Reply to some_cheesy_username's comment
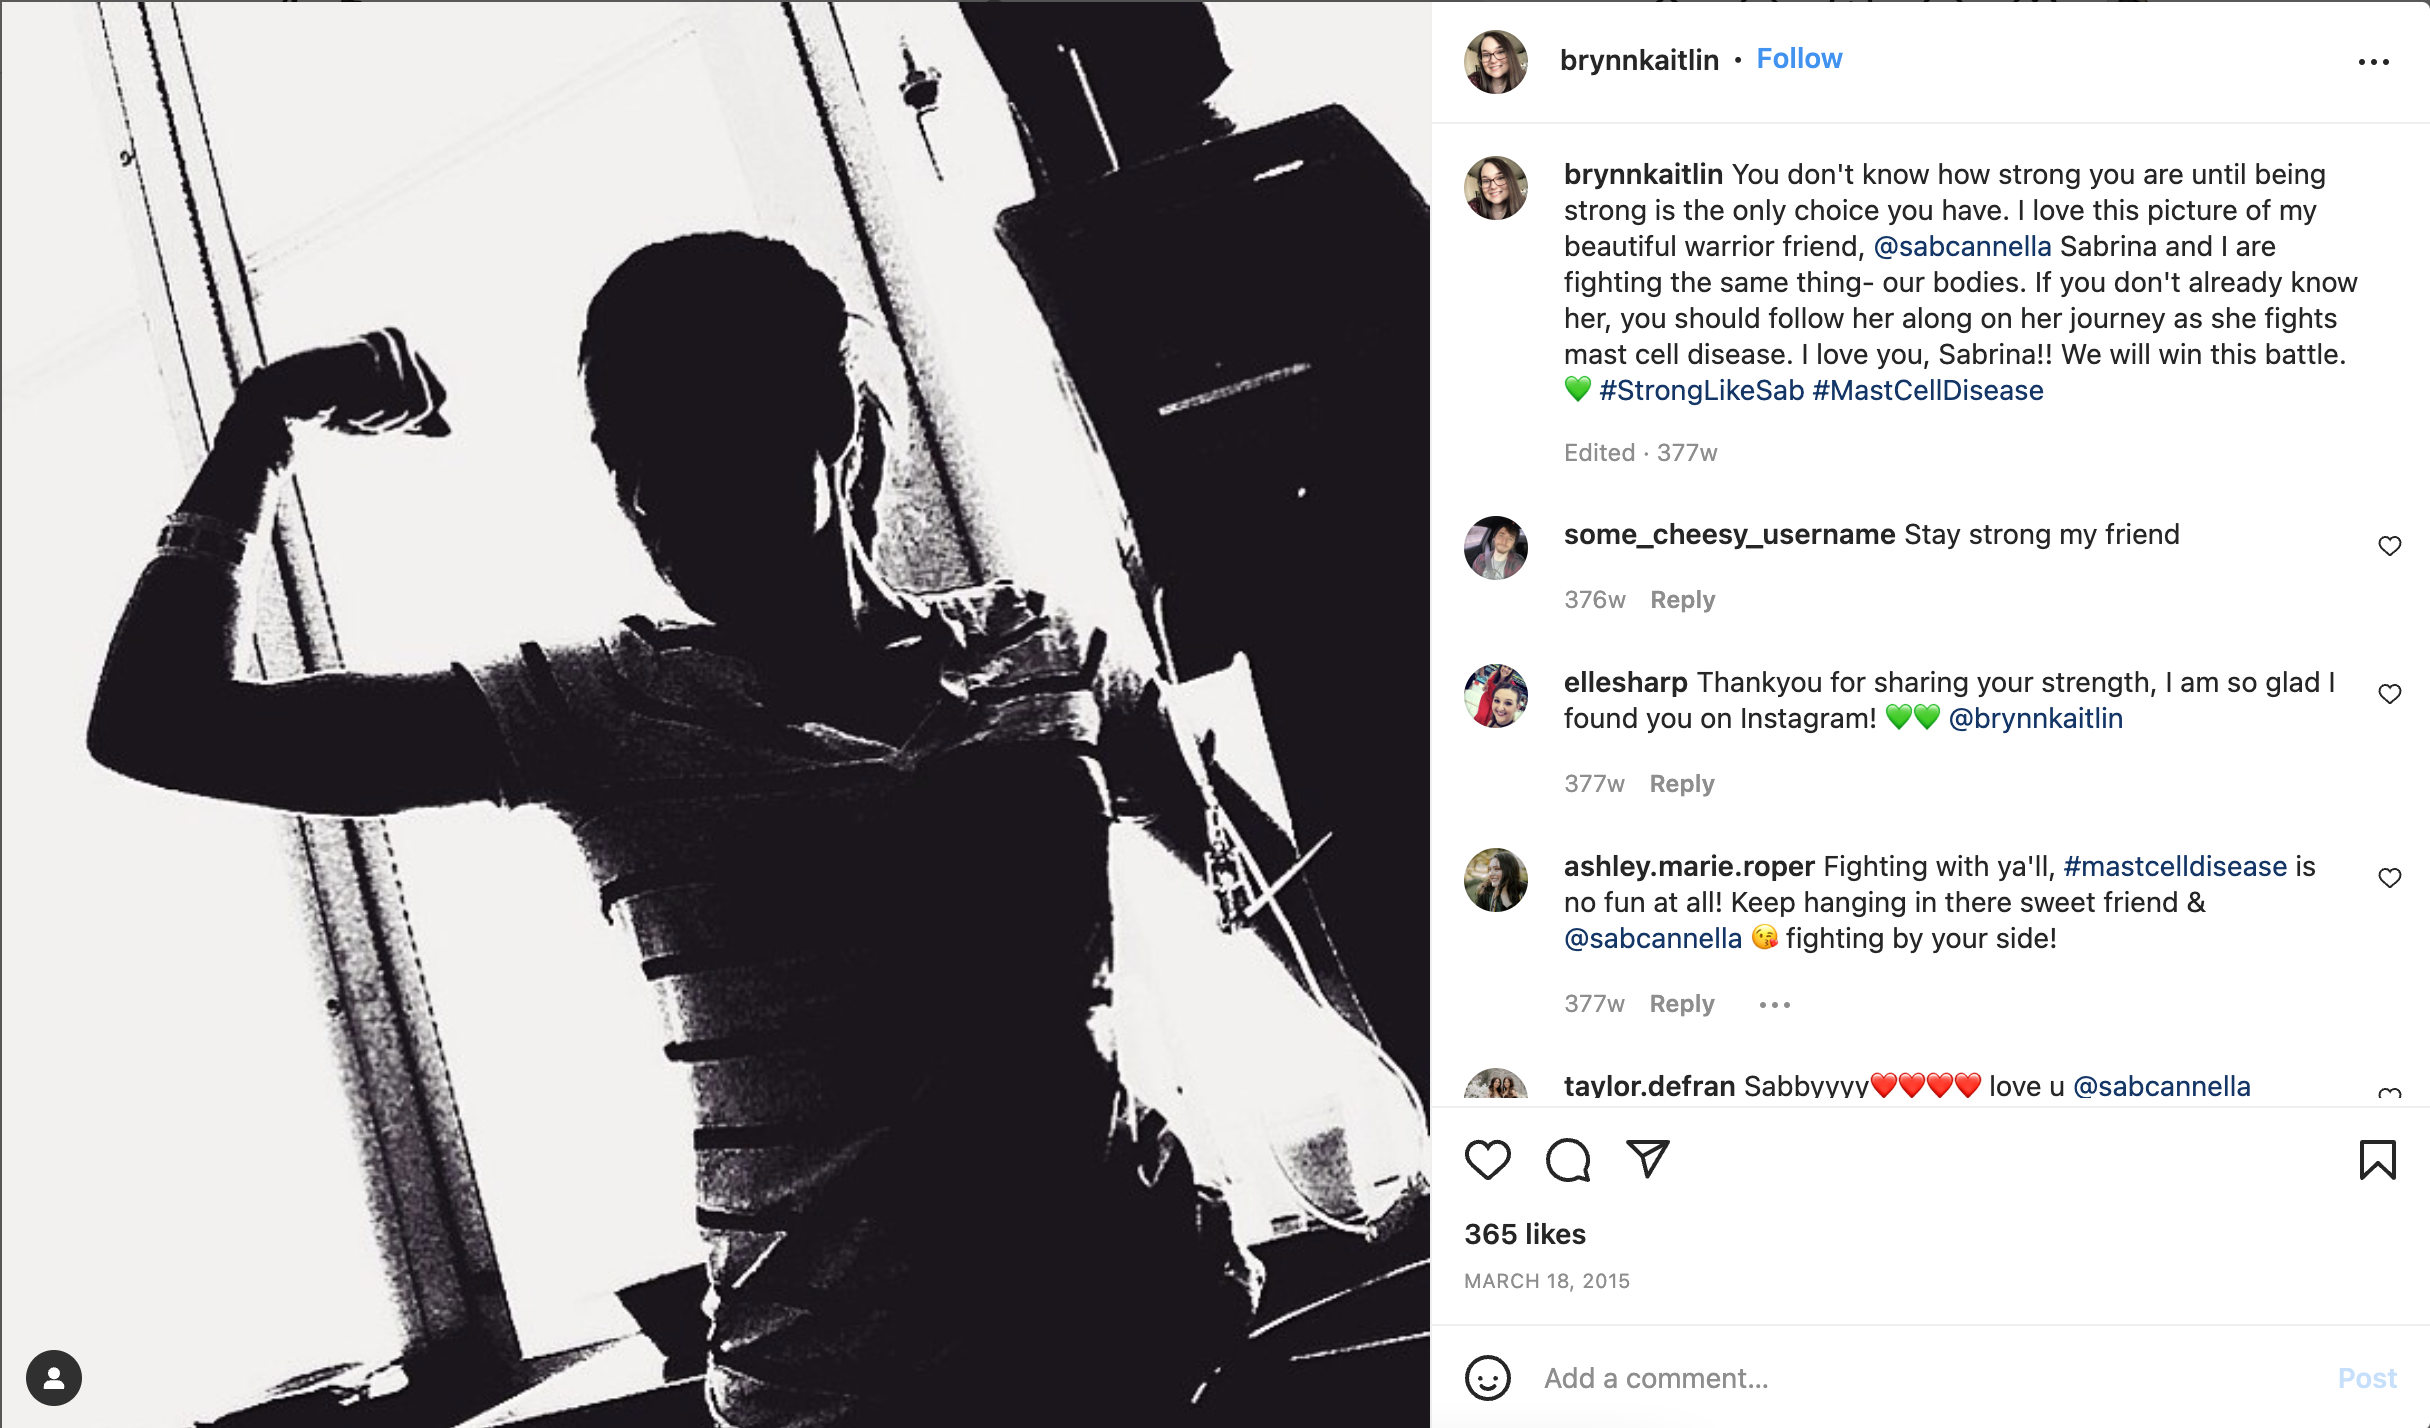The width and height of the screenshot is (2430, 1428). pyautogui.click(x=1682, y=600)
